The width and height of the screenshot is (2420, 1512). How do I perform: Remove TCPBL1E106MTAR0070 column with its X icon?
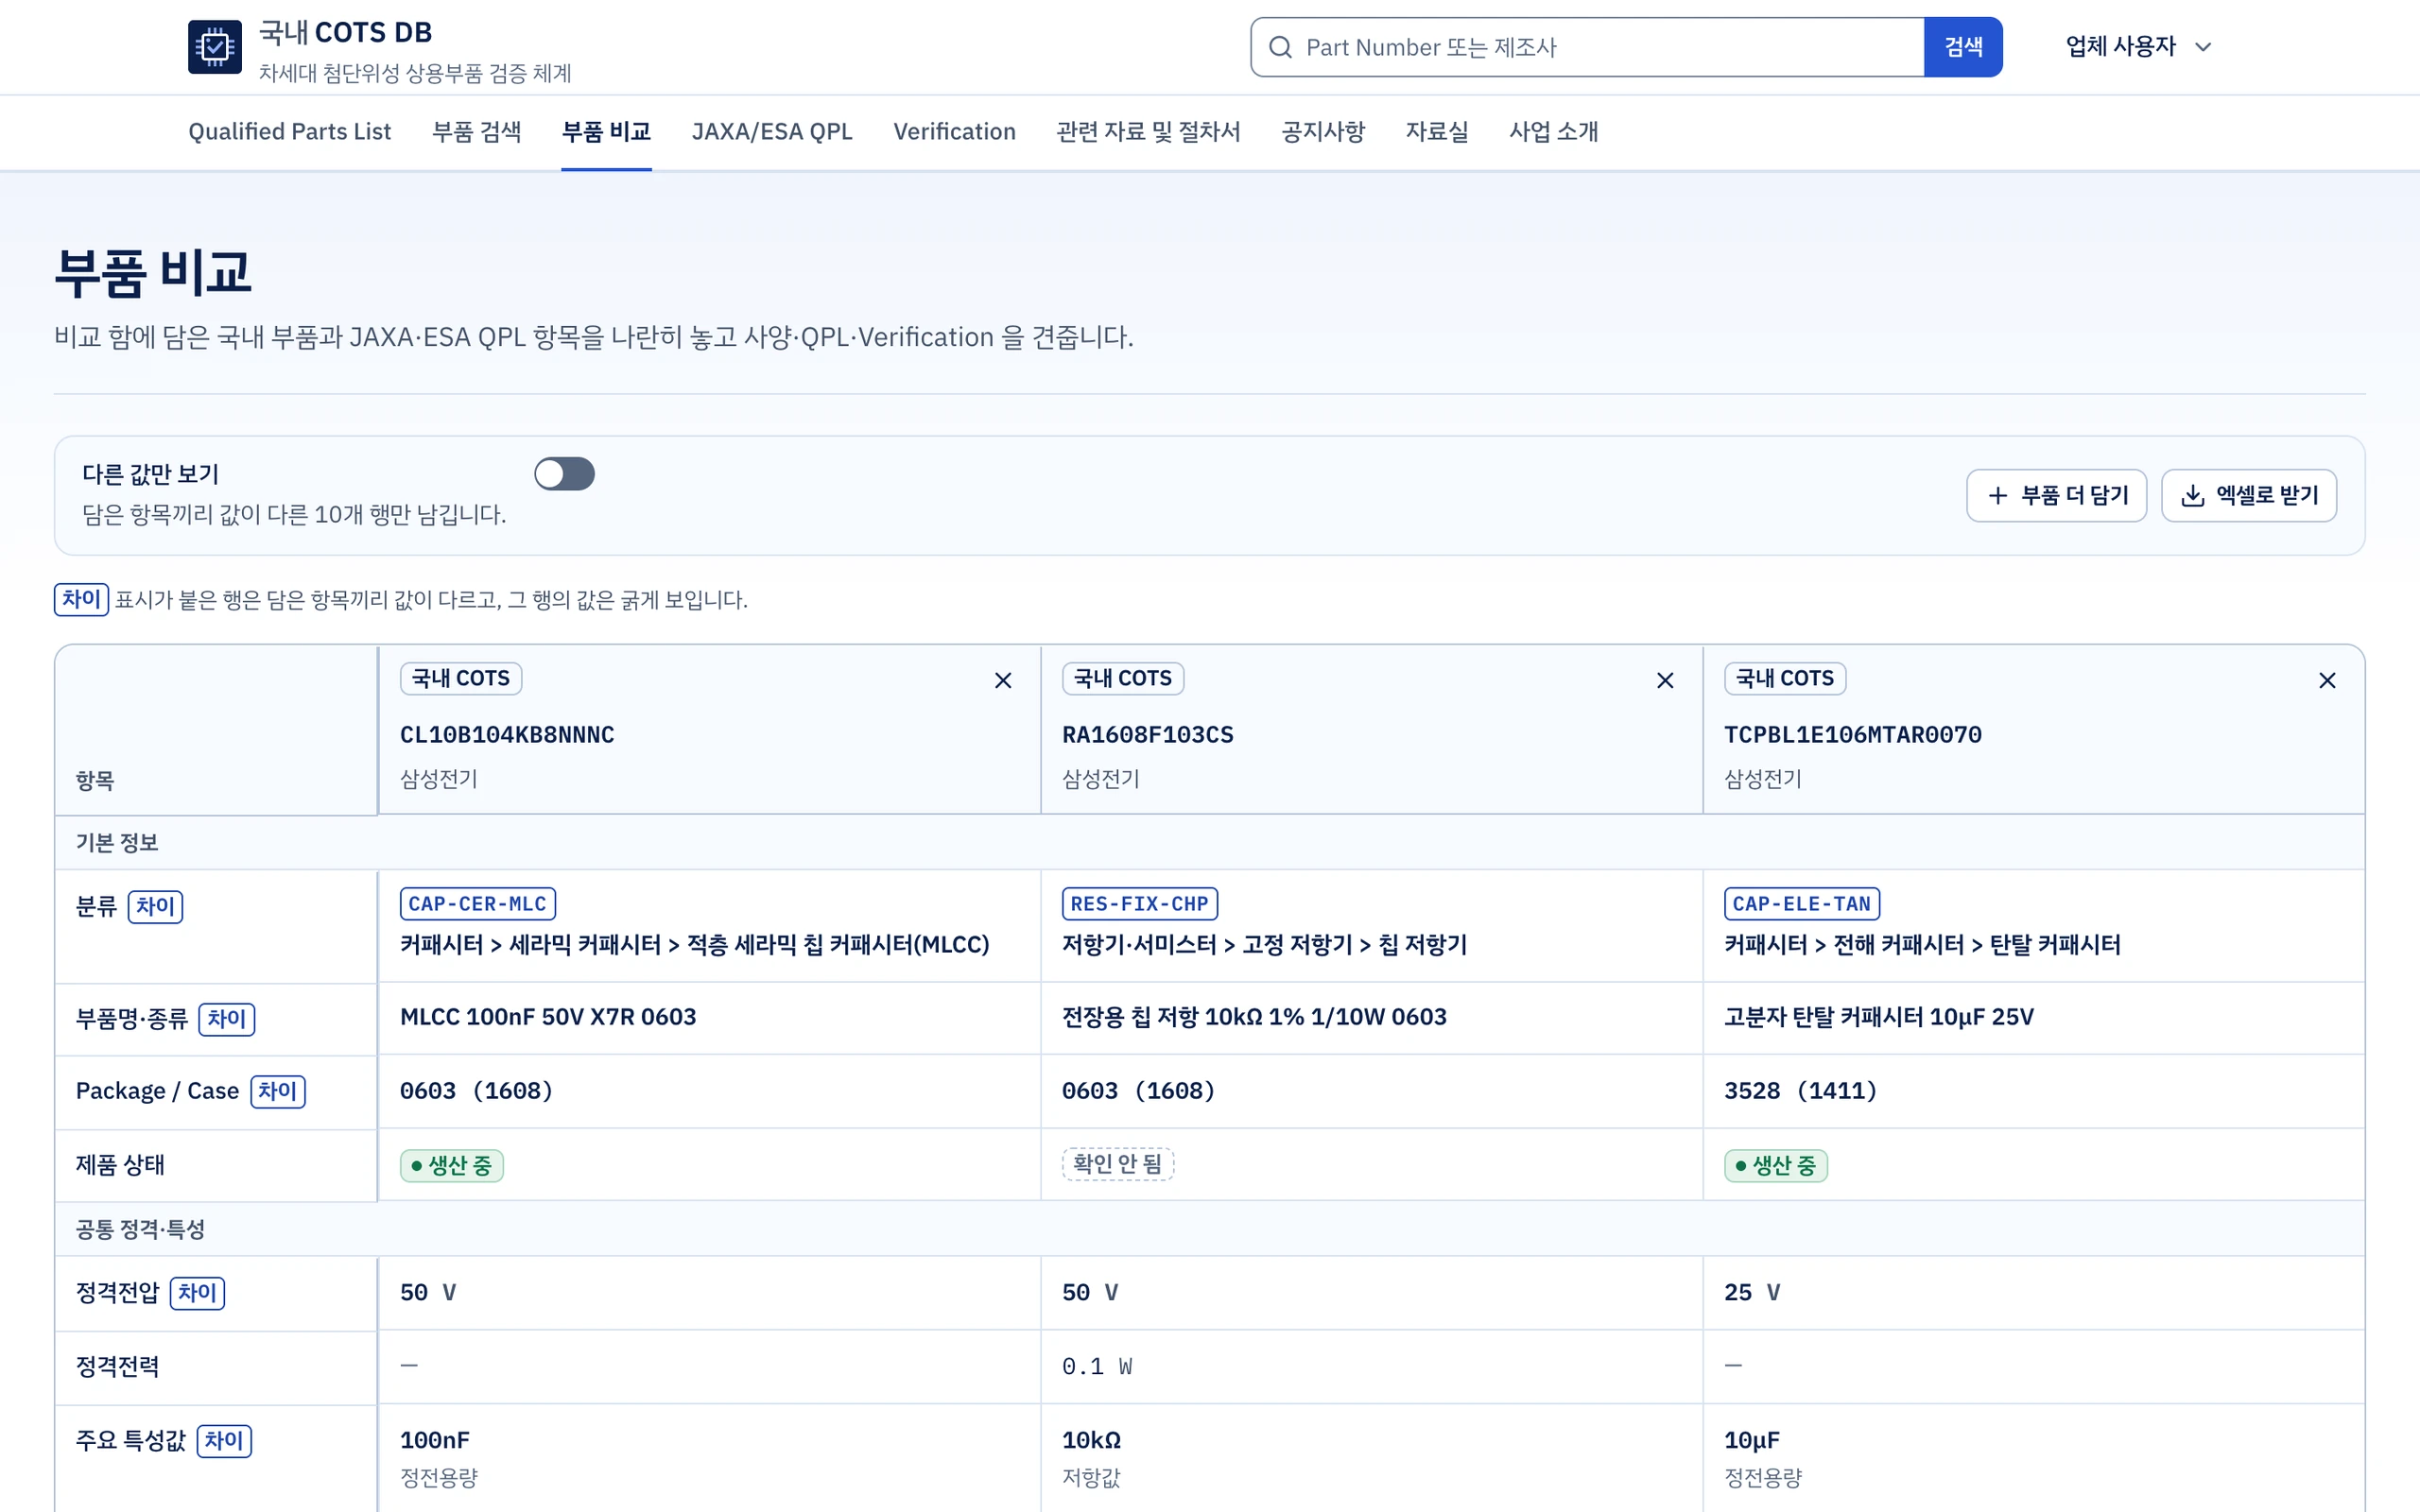[x=2327, y=681]
